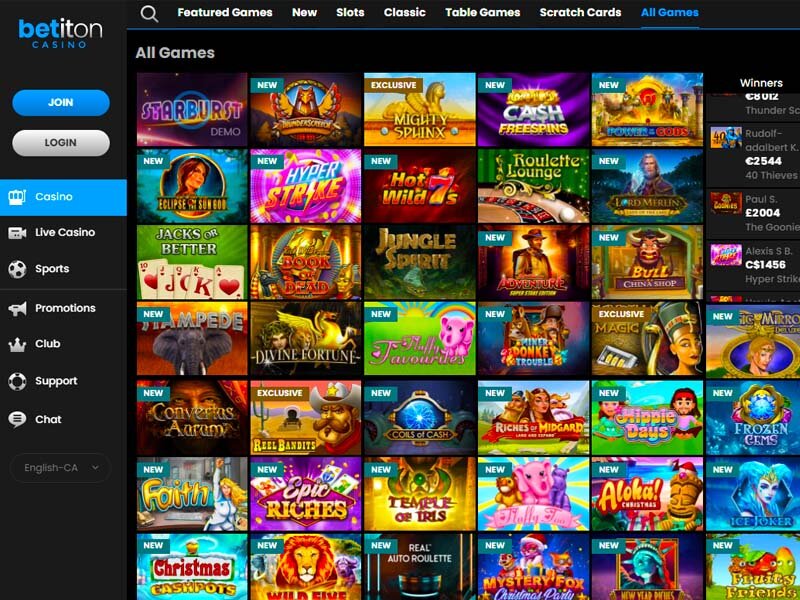This screenshot has height=600, width=800.
Task: Go to Featured Games tab
Action: pyautogui.click(x=224, y=13)
